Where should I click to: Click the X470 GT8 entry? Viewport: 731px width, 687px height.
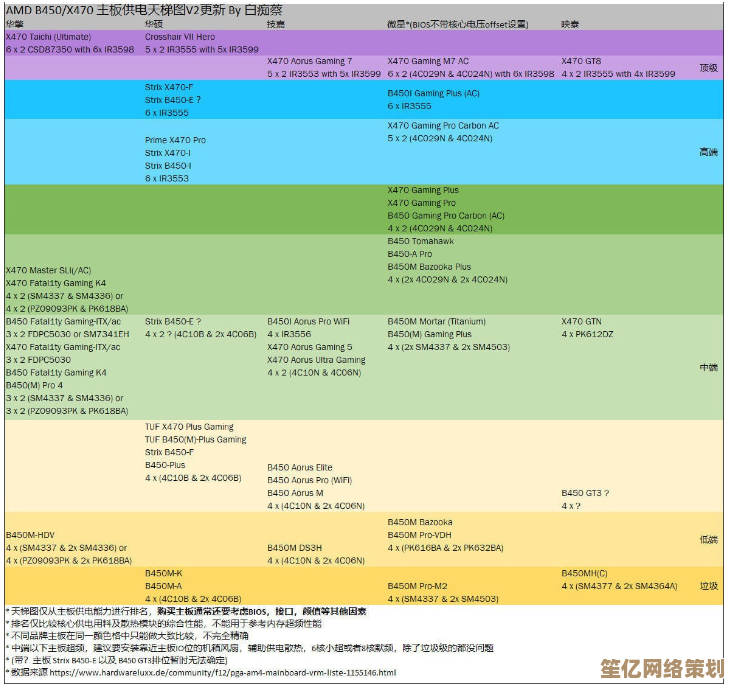pyautogui.click(x=582, y=61)
